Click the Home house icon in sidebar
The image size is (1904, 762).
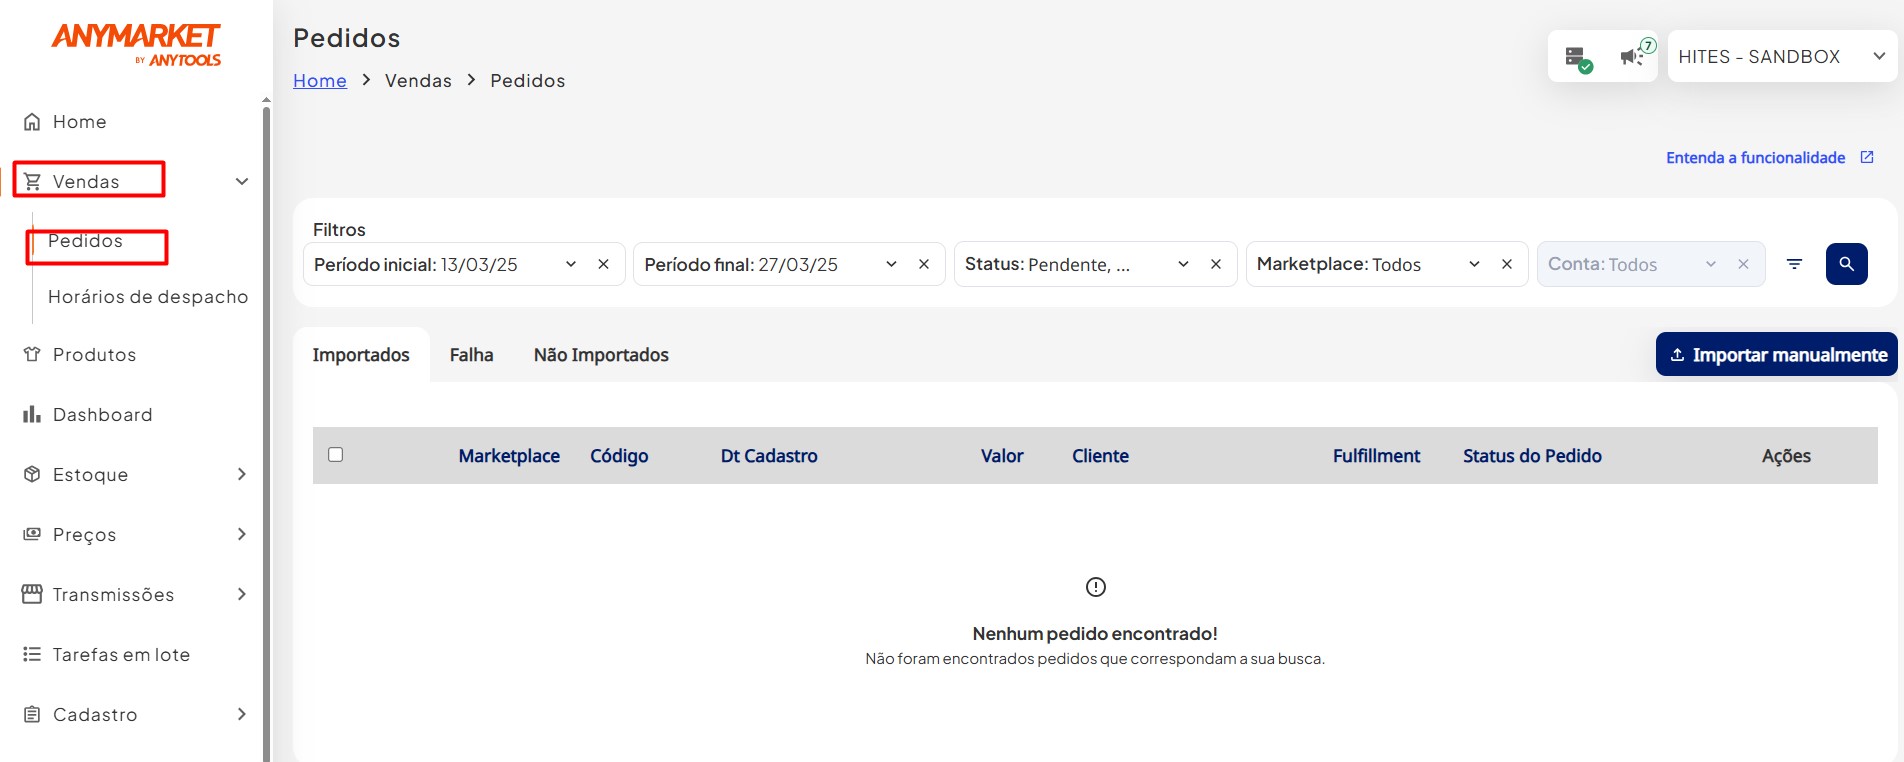(32, 122)
